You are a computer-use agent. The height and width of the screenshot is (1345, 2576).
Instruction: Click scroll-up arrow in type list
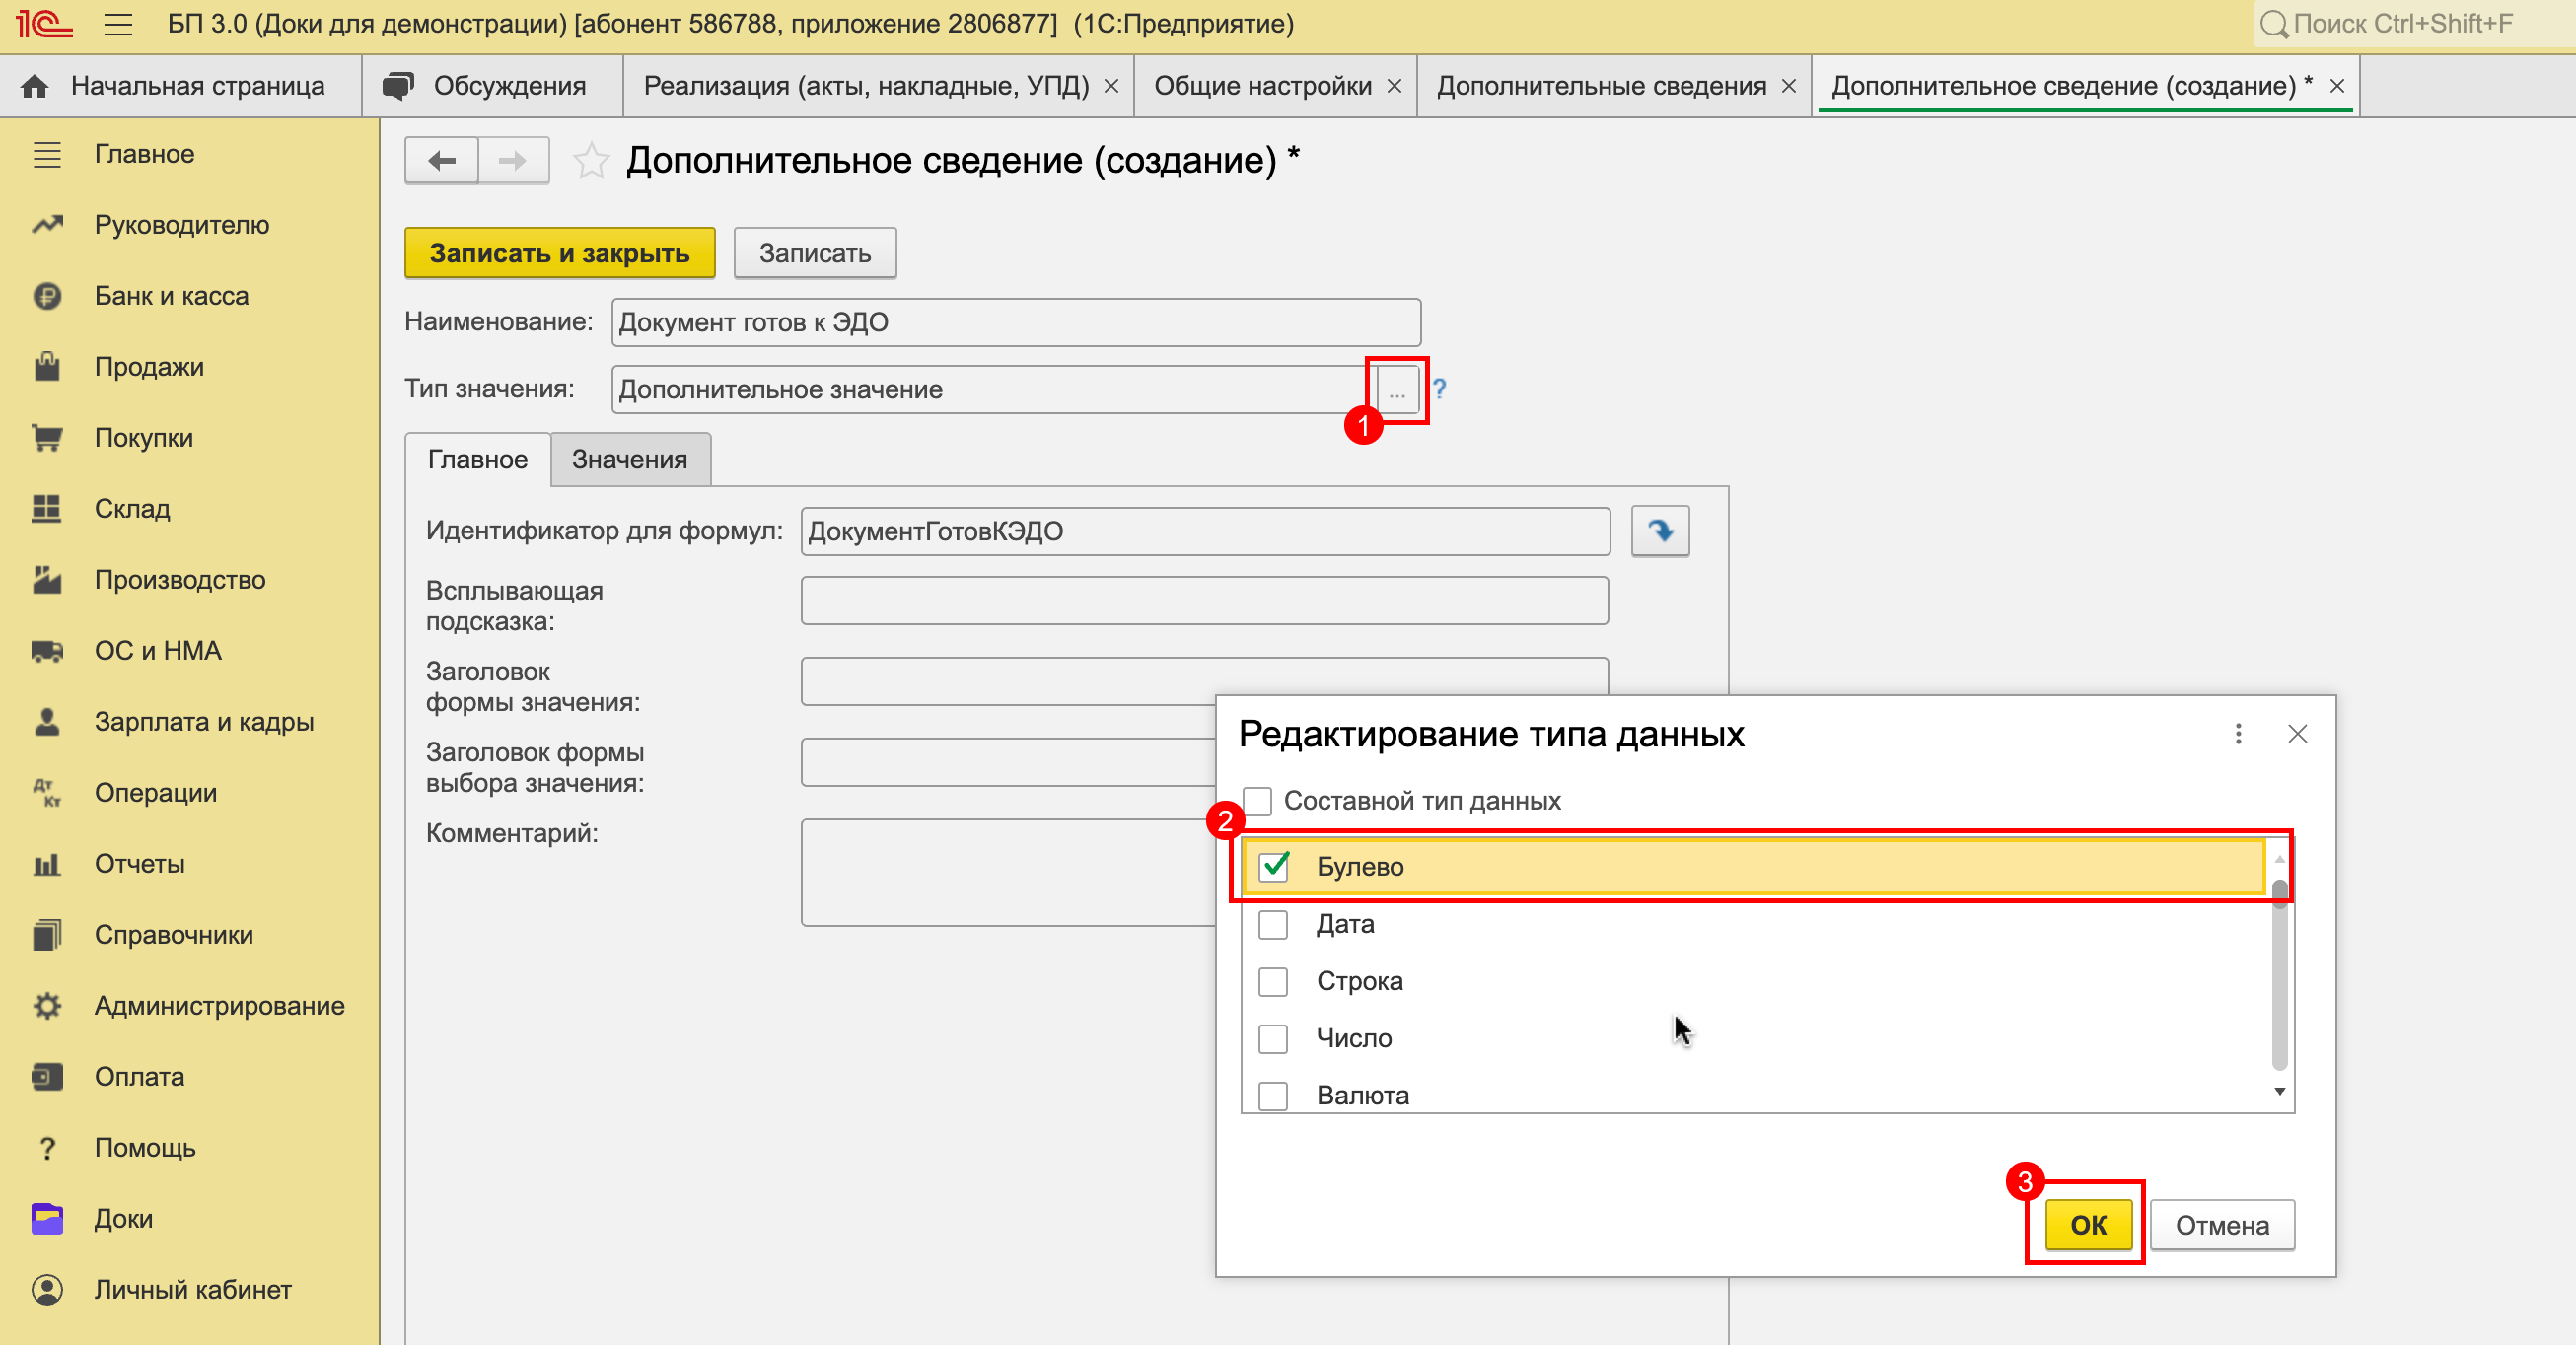[x=2280, y=859]
